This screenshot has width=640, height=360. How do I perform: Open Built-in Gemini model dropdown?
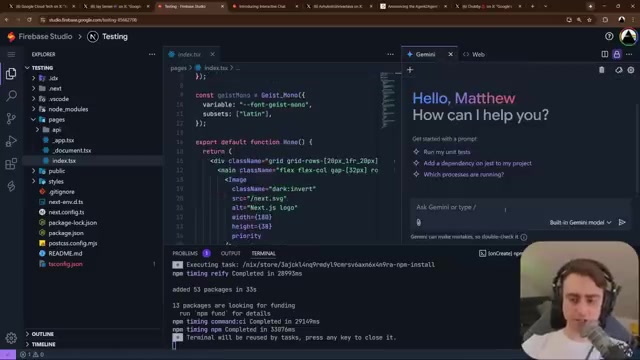(x=580, y=222)
